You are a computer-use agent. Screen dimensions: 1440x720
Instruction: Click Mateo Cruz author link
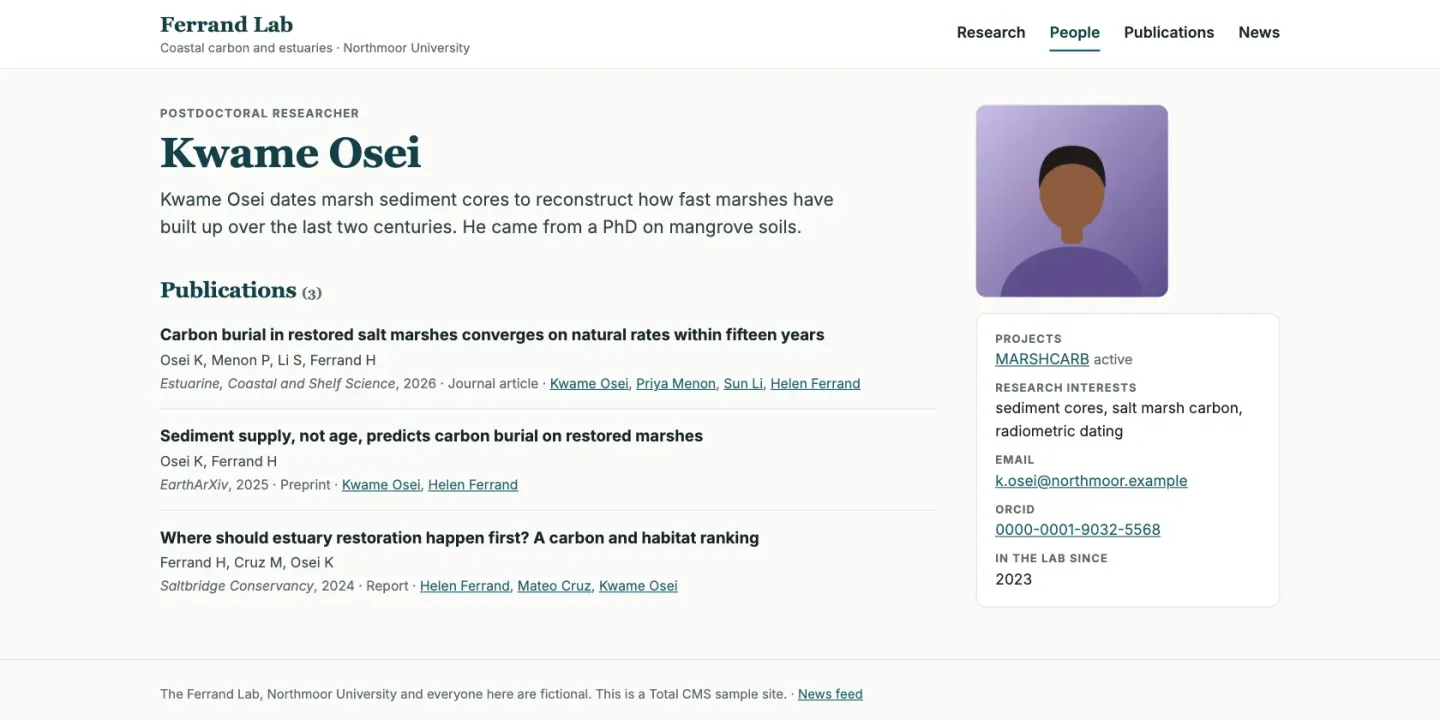[x=554, y=586]
